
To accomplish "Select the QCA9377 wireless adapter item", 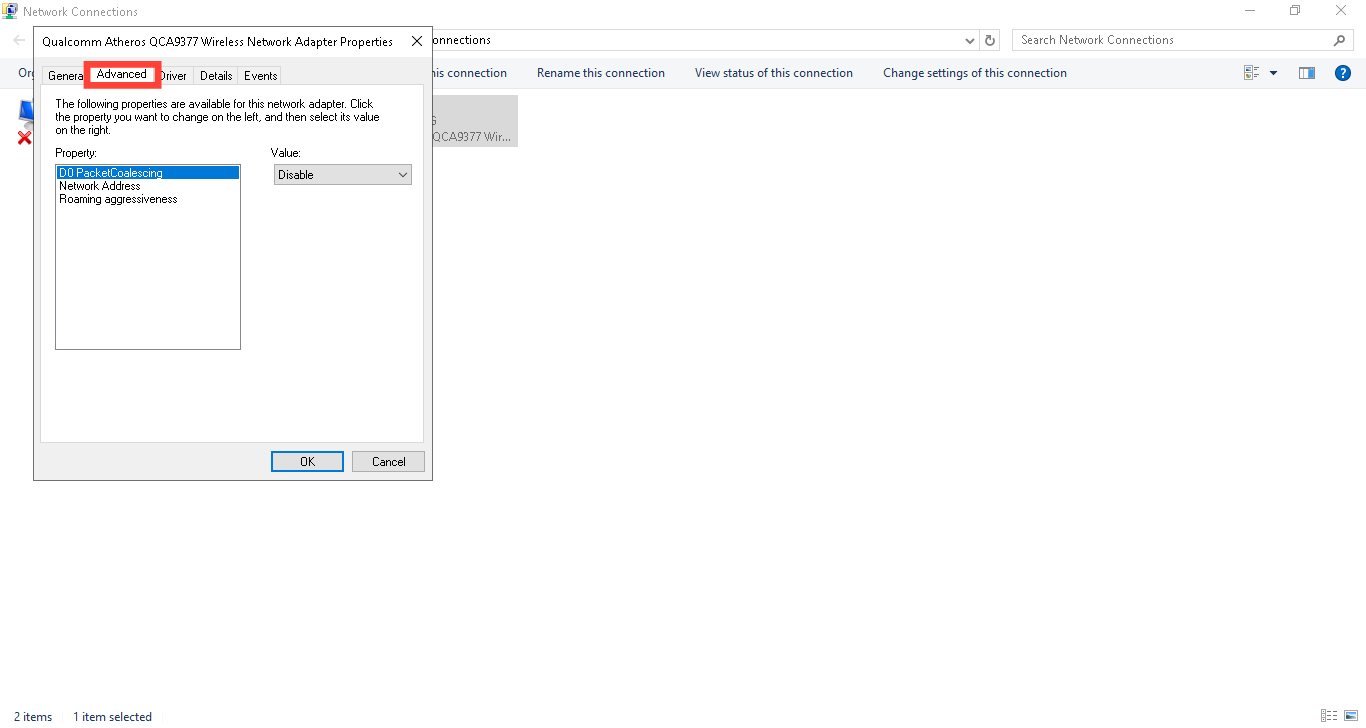I will (475, 121).
